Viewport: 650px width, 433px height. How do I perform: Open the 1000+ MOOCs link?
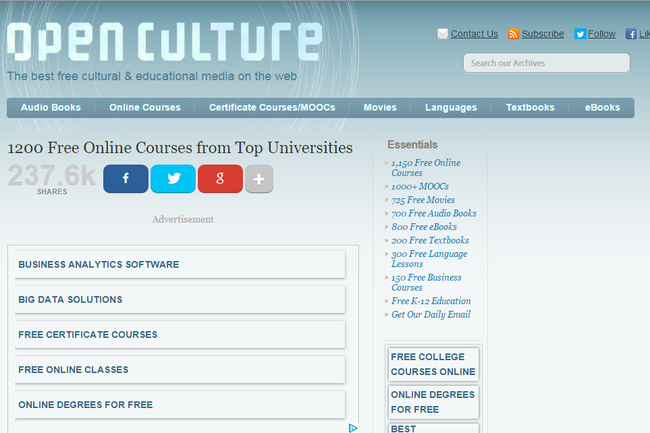[x=420, y=186]
